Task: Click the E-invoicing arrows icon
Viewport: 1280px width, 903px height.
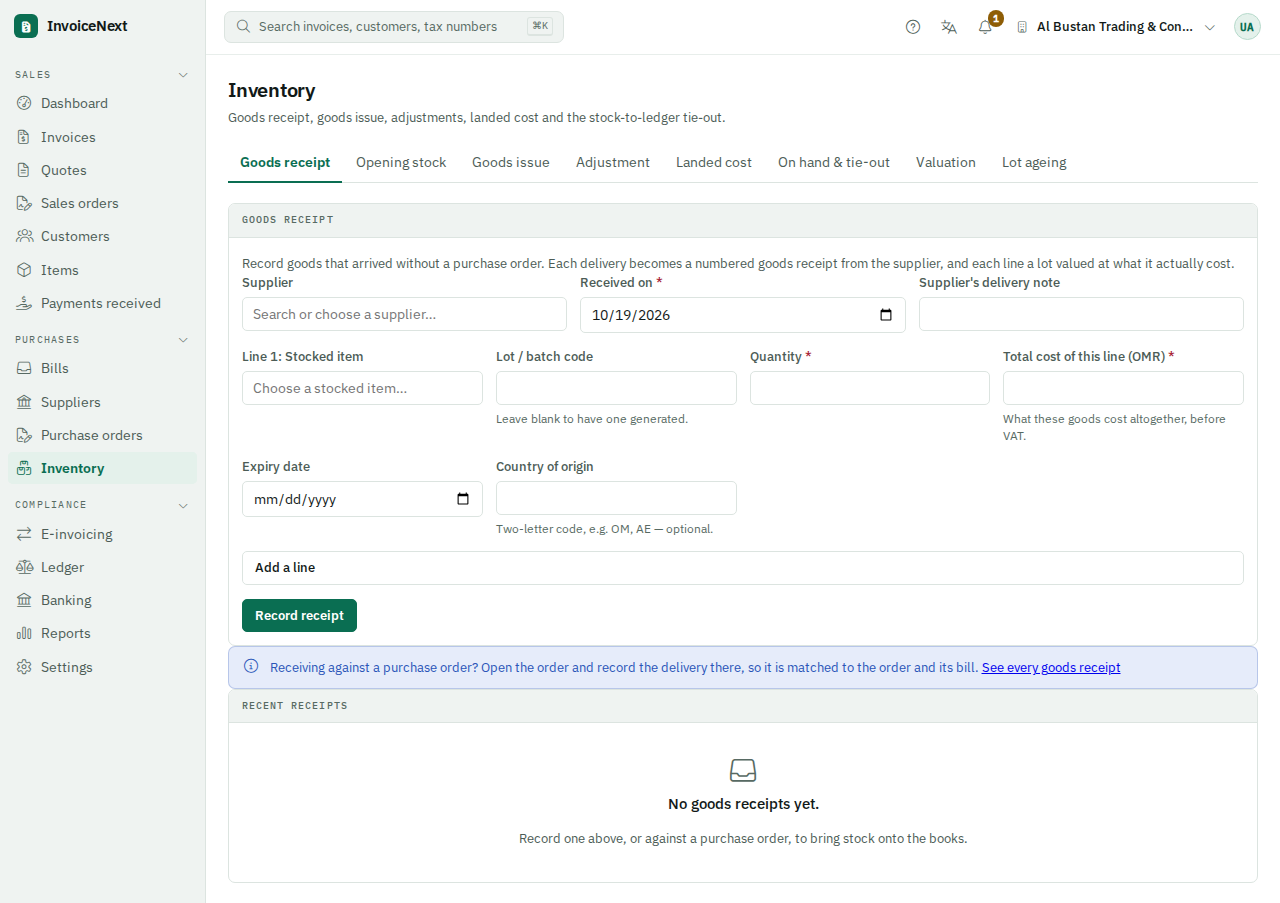Action: [x=24, y=534]
